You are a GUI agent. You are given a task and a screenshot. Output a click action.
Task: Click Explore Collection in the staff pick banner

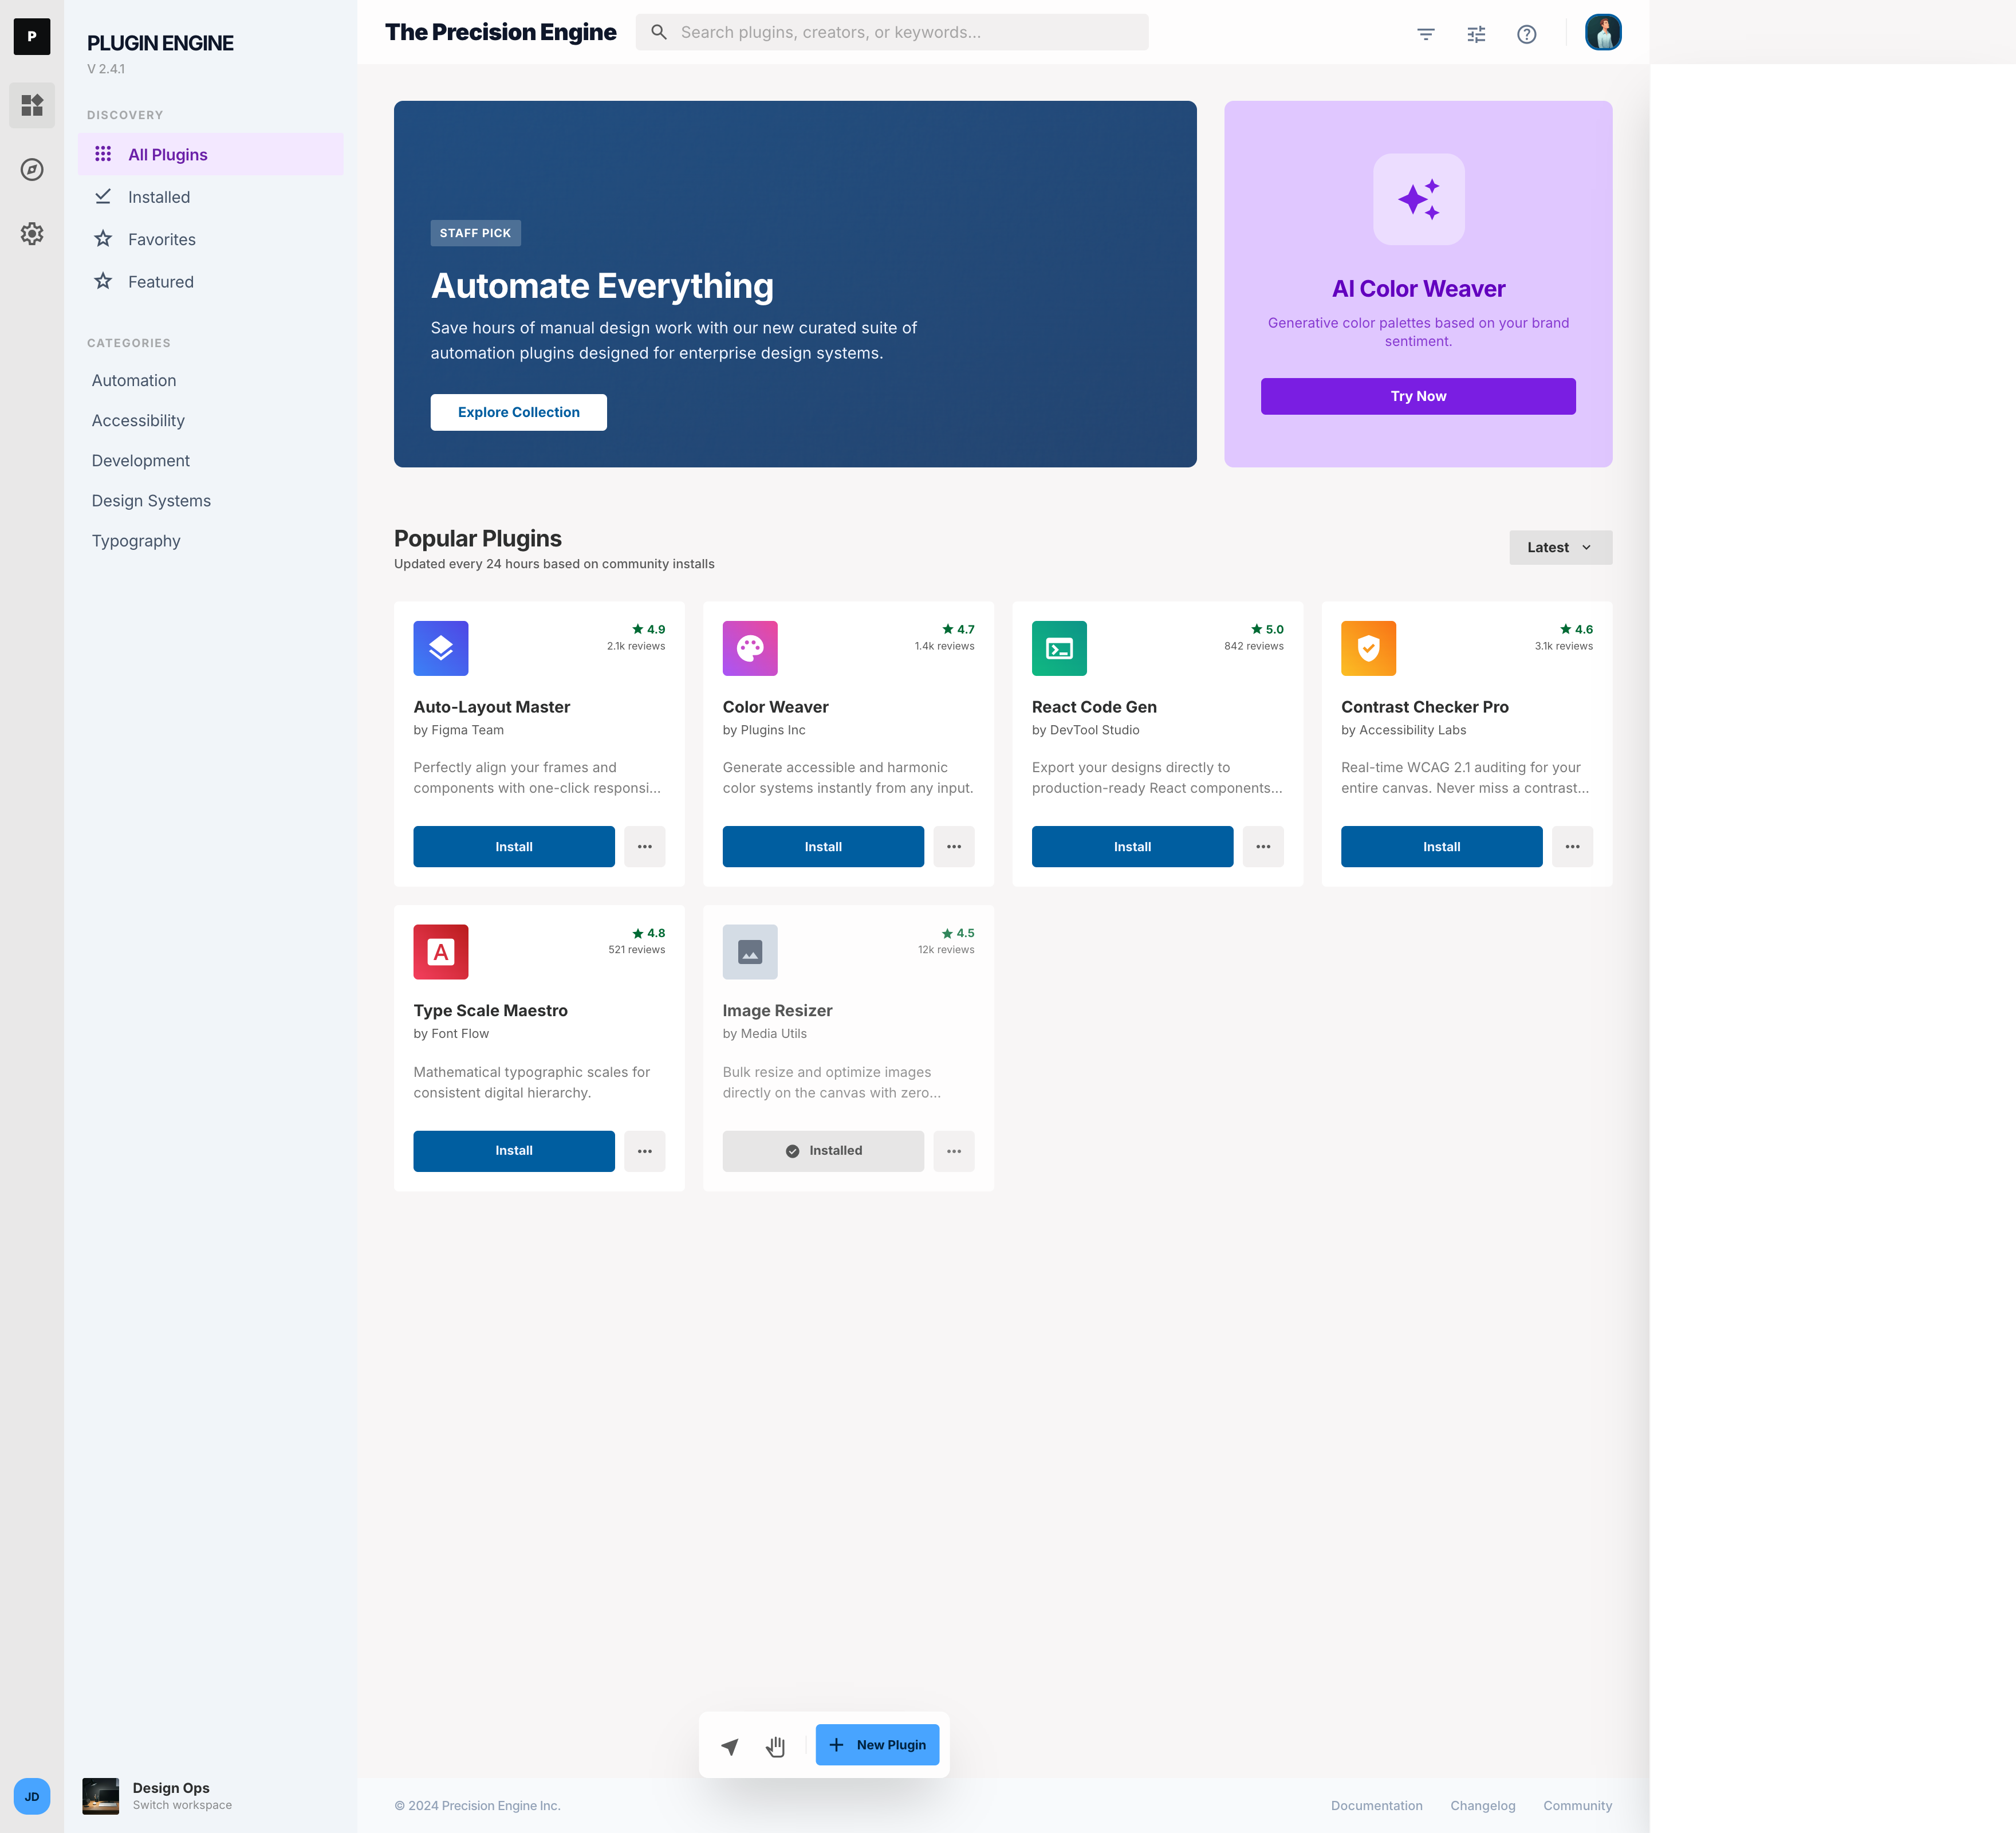click(x=518, y=412)
